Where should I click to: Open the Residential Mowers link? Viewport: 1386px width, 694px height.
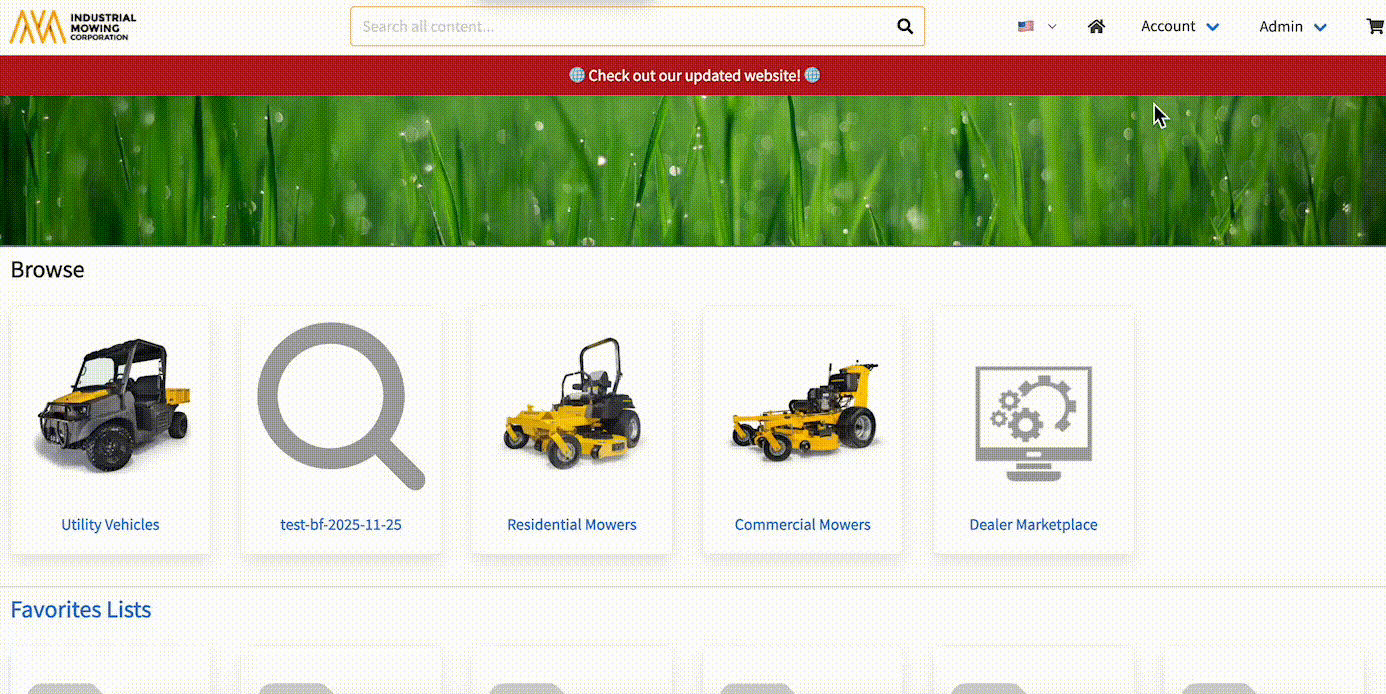[x=572, y=524]
